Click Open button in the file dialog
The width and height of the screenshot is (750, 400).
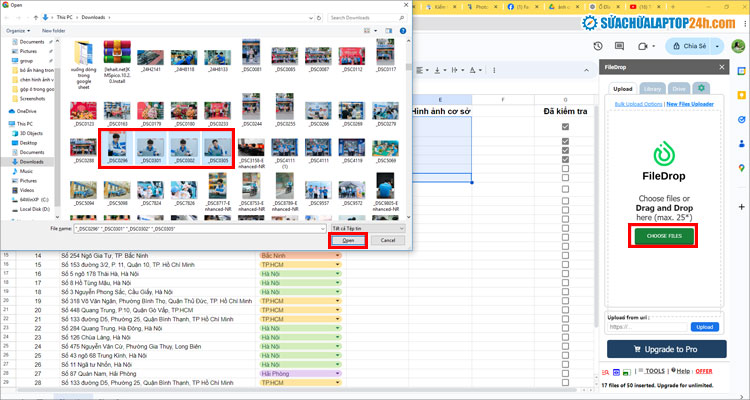[348, 240]
